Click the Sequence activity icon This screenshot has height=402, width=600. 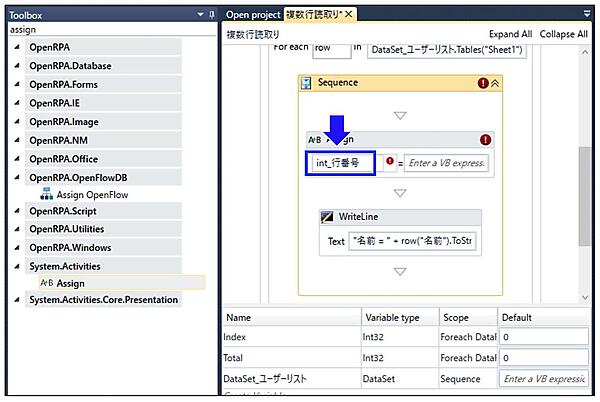tap(307, 84)
